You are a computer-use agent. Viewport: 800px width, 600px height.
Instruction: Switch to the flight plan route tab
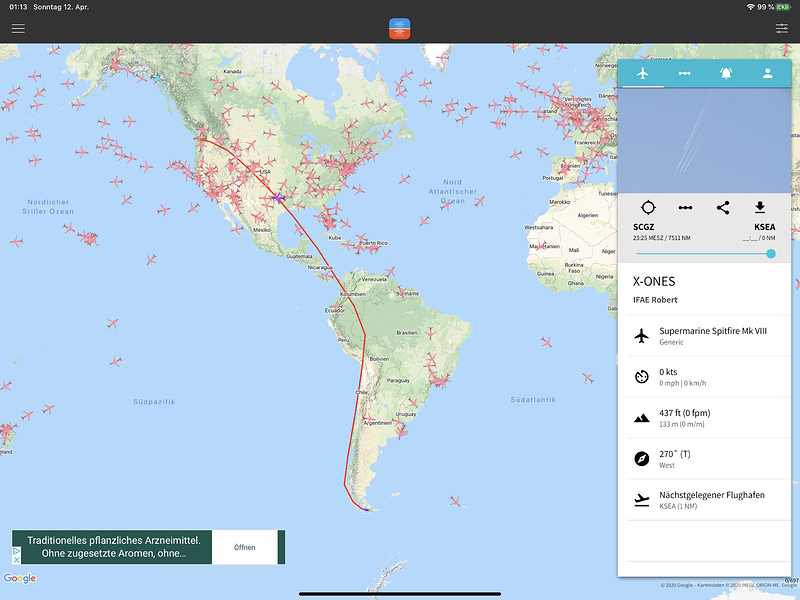[684, 73]
